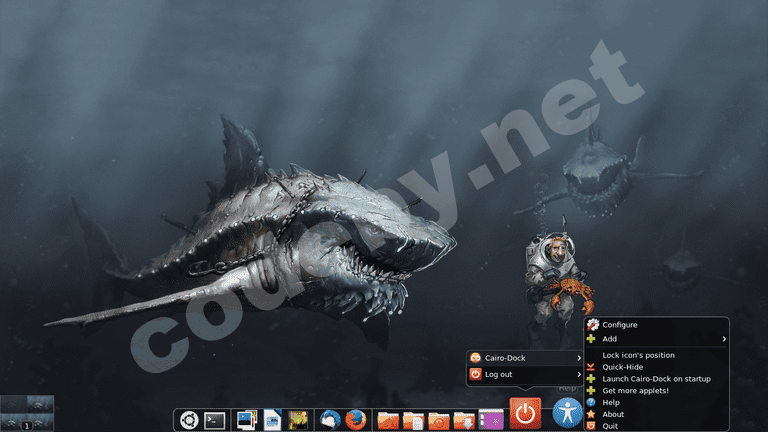Image resolution: width=768 pixels, height=432 pixels.
Task: Open the blue accessibility figure dock icon
Action: pyautogui.click(x=568, y=413)
